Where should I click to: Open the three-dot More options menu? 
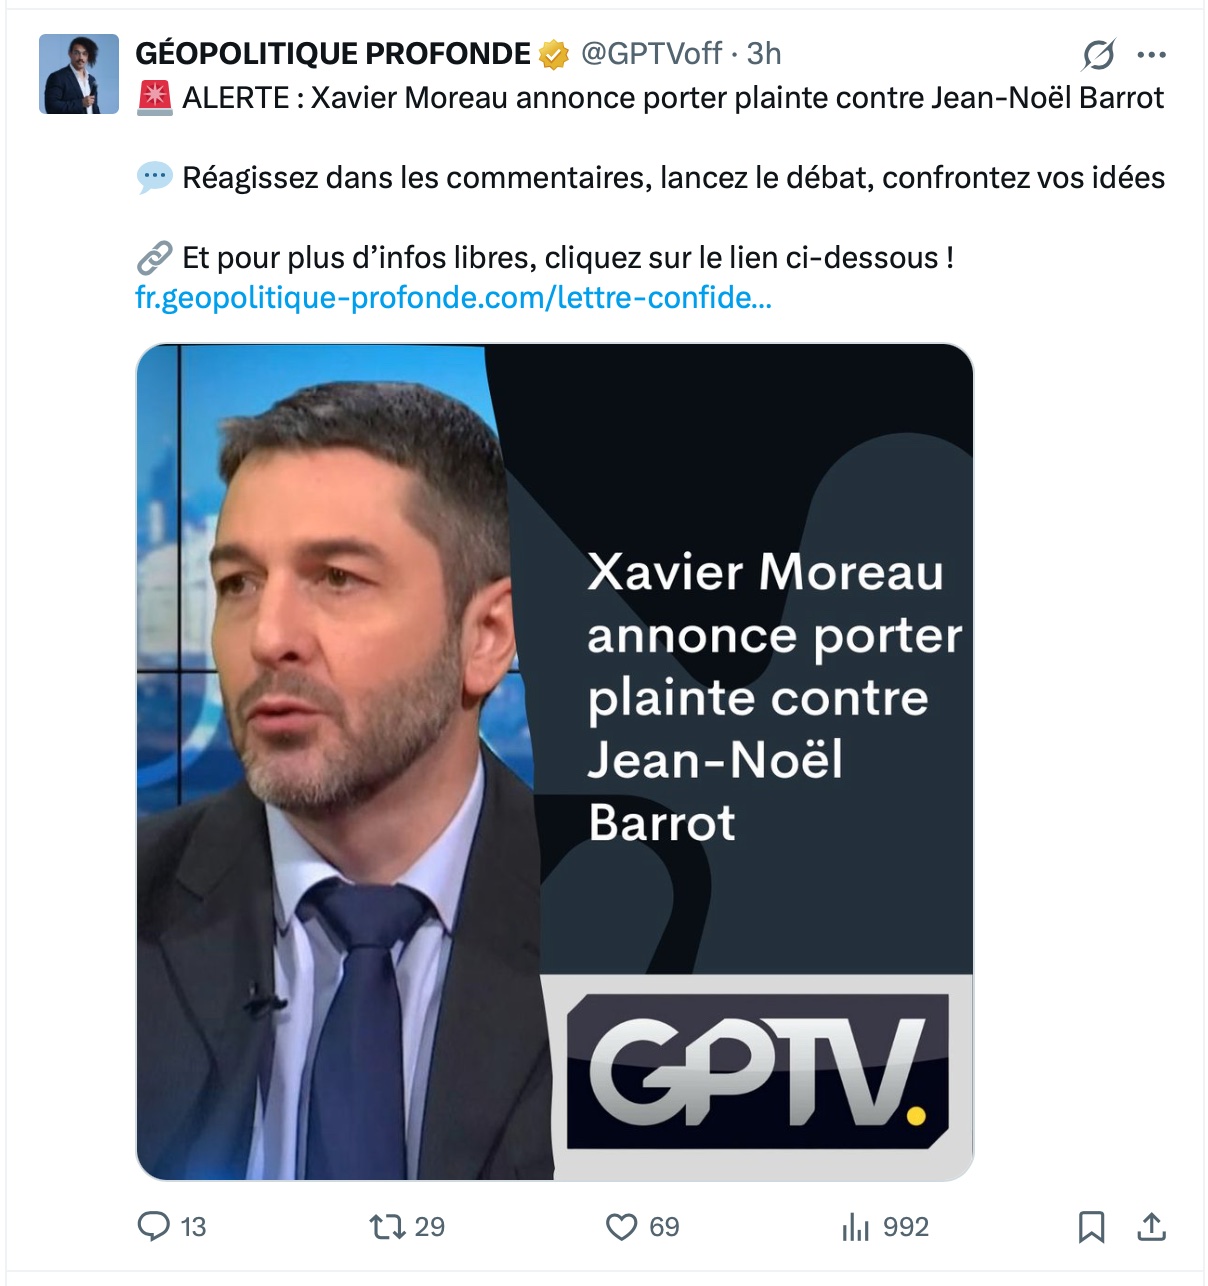(1152, 55)
